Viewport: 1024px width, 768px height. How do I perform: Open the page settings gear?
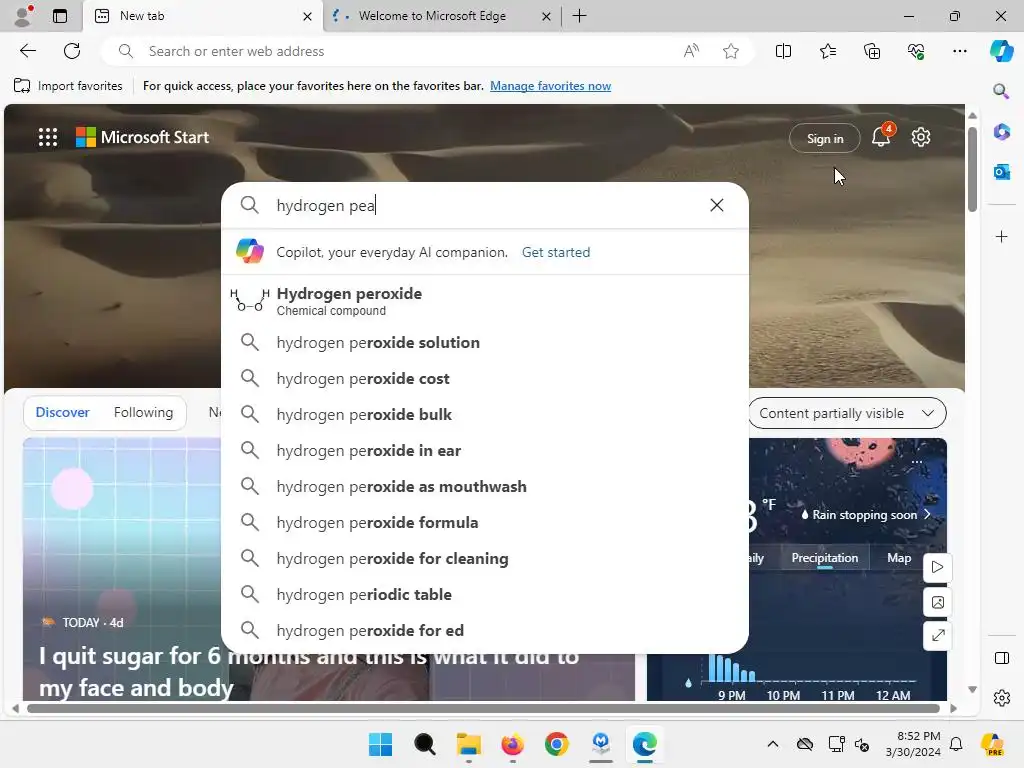click(921, 137)
